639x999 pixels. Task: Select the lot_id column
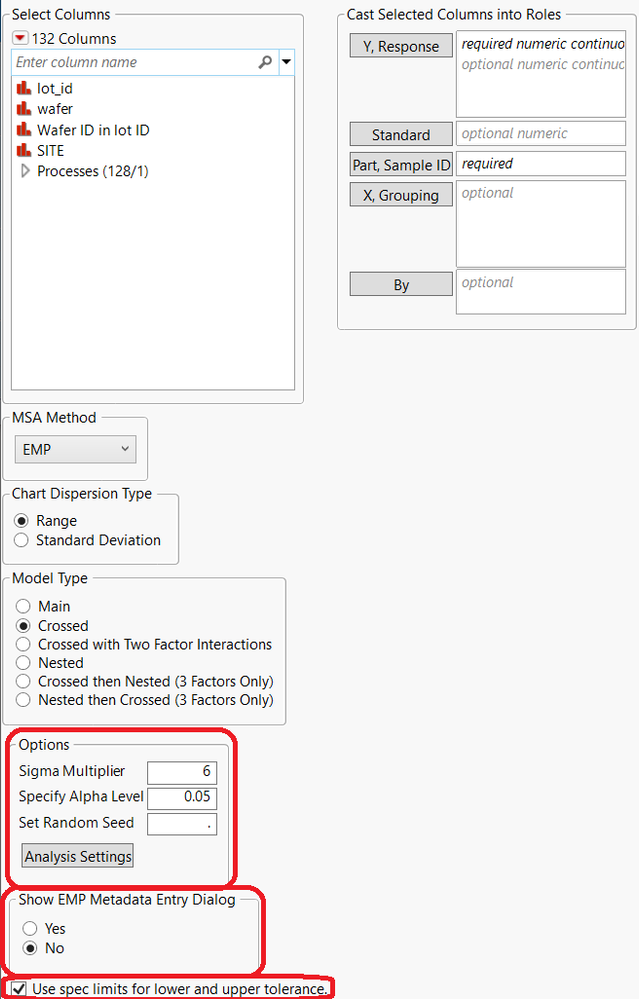click(x=55, y=88)
